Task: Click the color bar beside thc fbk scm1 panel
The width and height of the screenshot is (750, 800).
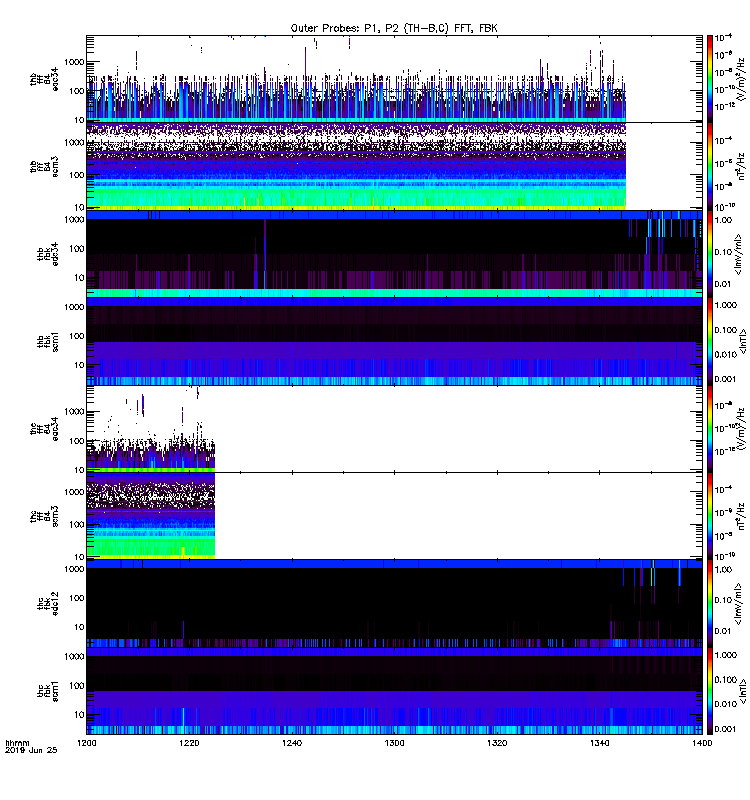Action: tap(710, 691)
